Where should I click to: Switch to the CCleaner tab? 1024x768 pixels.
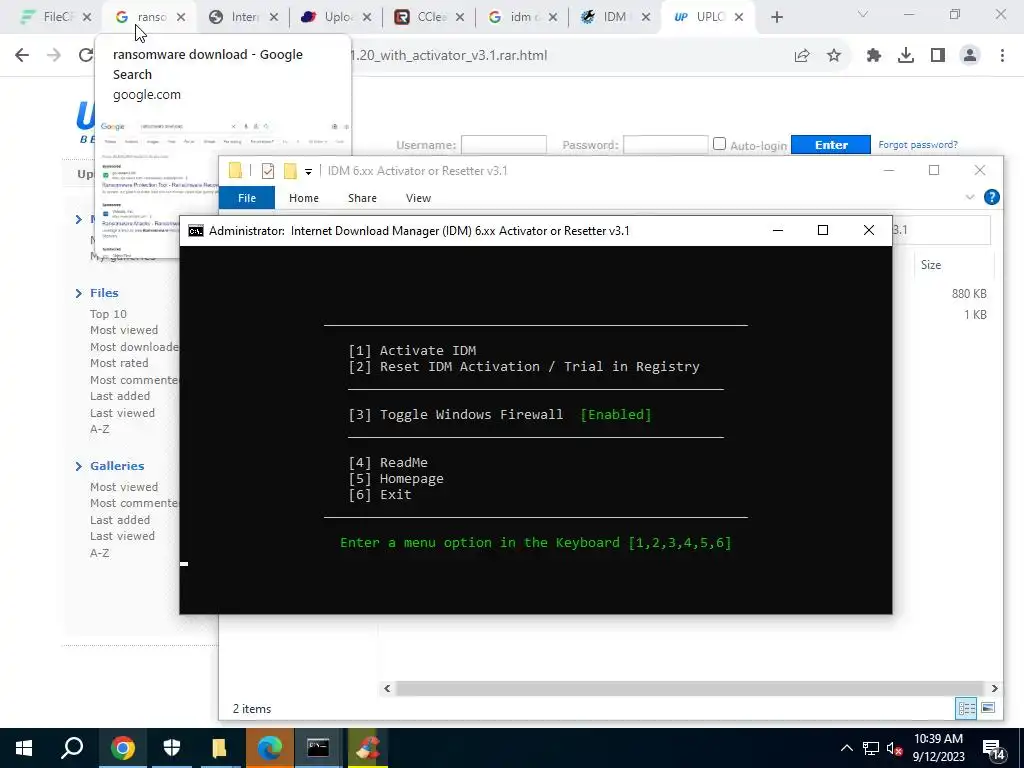(429, 18)
